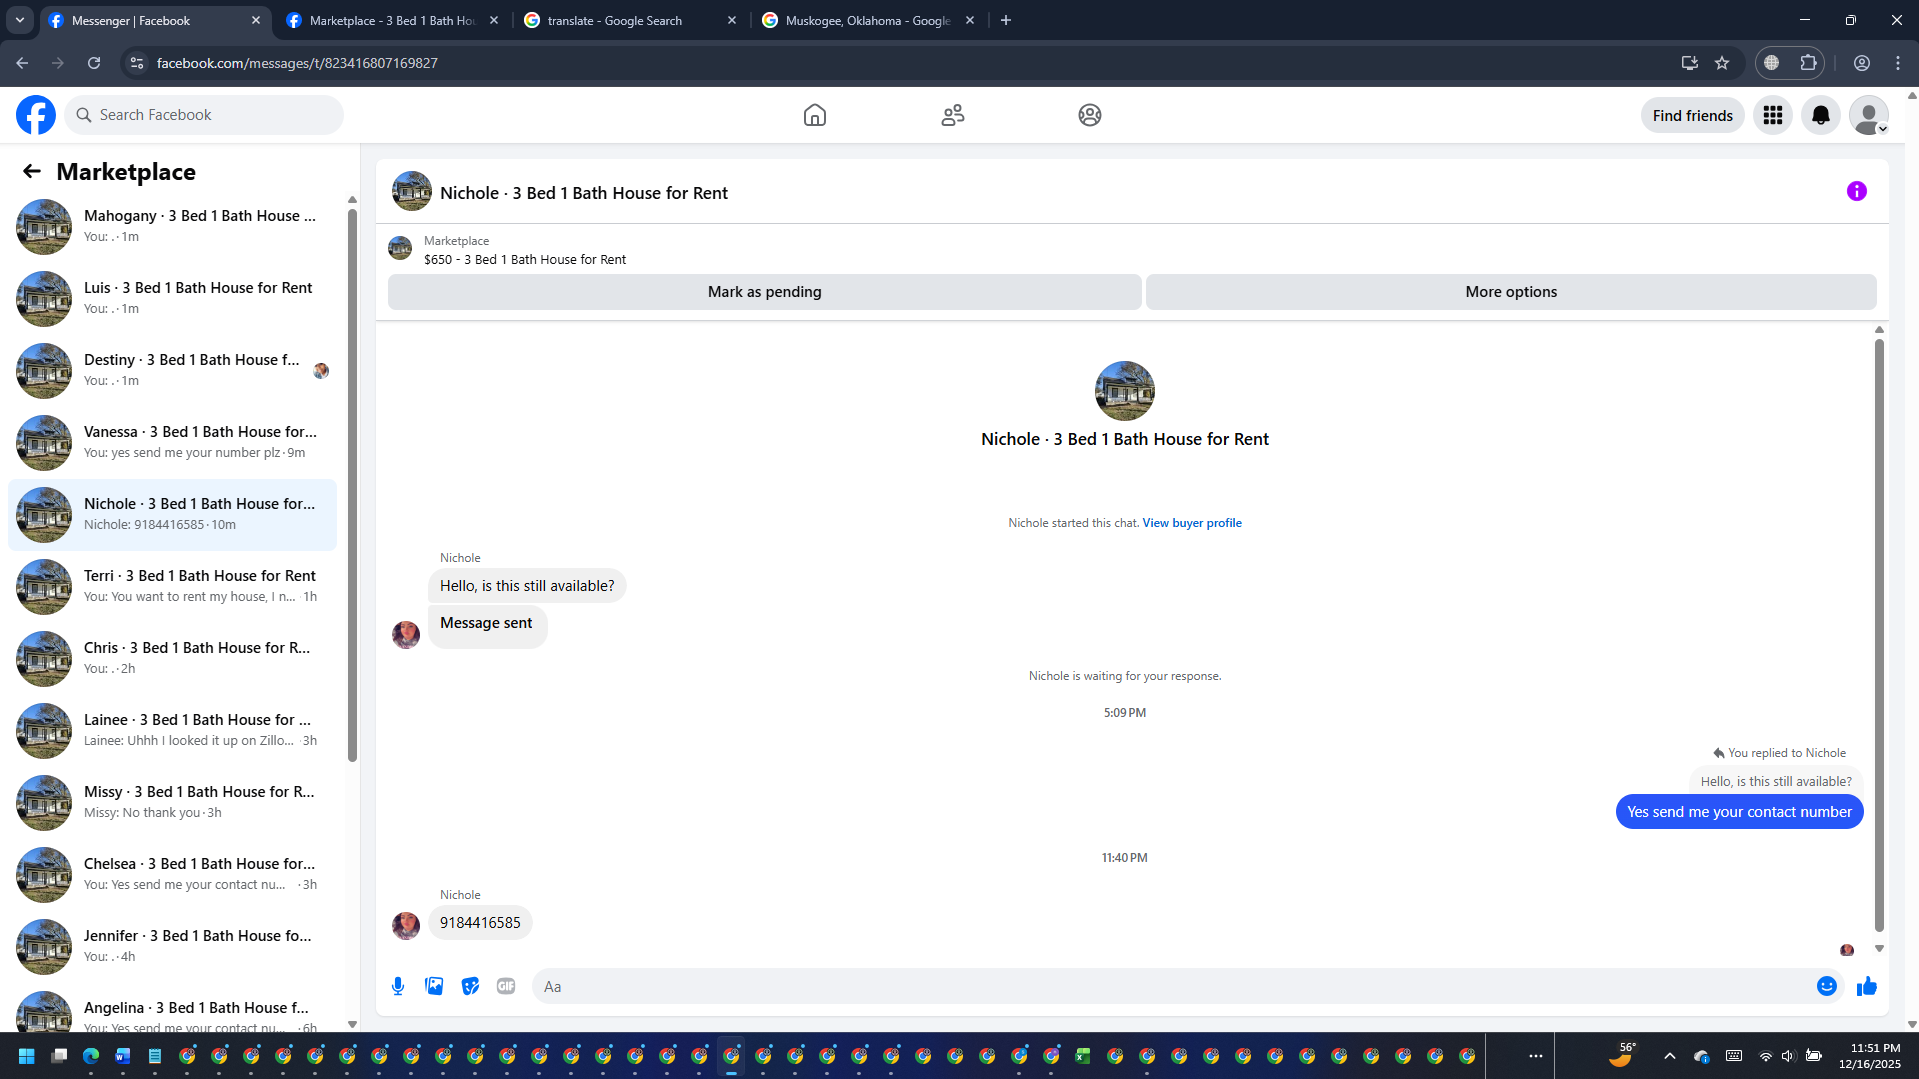
Task: Open the weather widget in taskbar
Action: (x=1621, y=1056)
